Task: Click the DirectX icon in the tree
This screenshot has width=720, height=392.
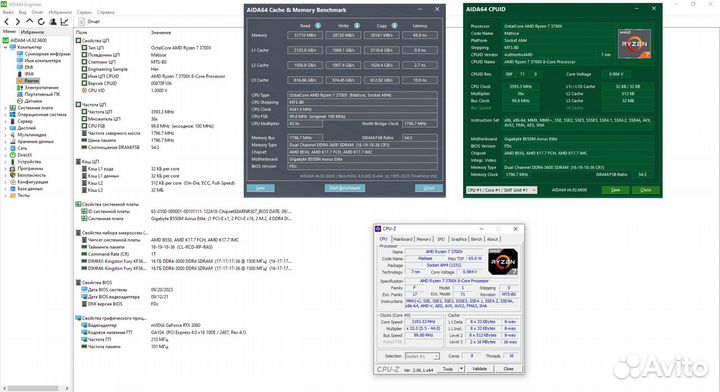Action: (x=13, y=155)
